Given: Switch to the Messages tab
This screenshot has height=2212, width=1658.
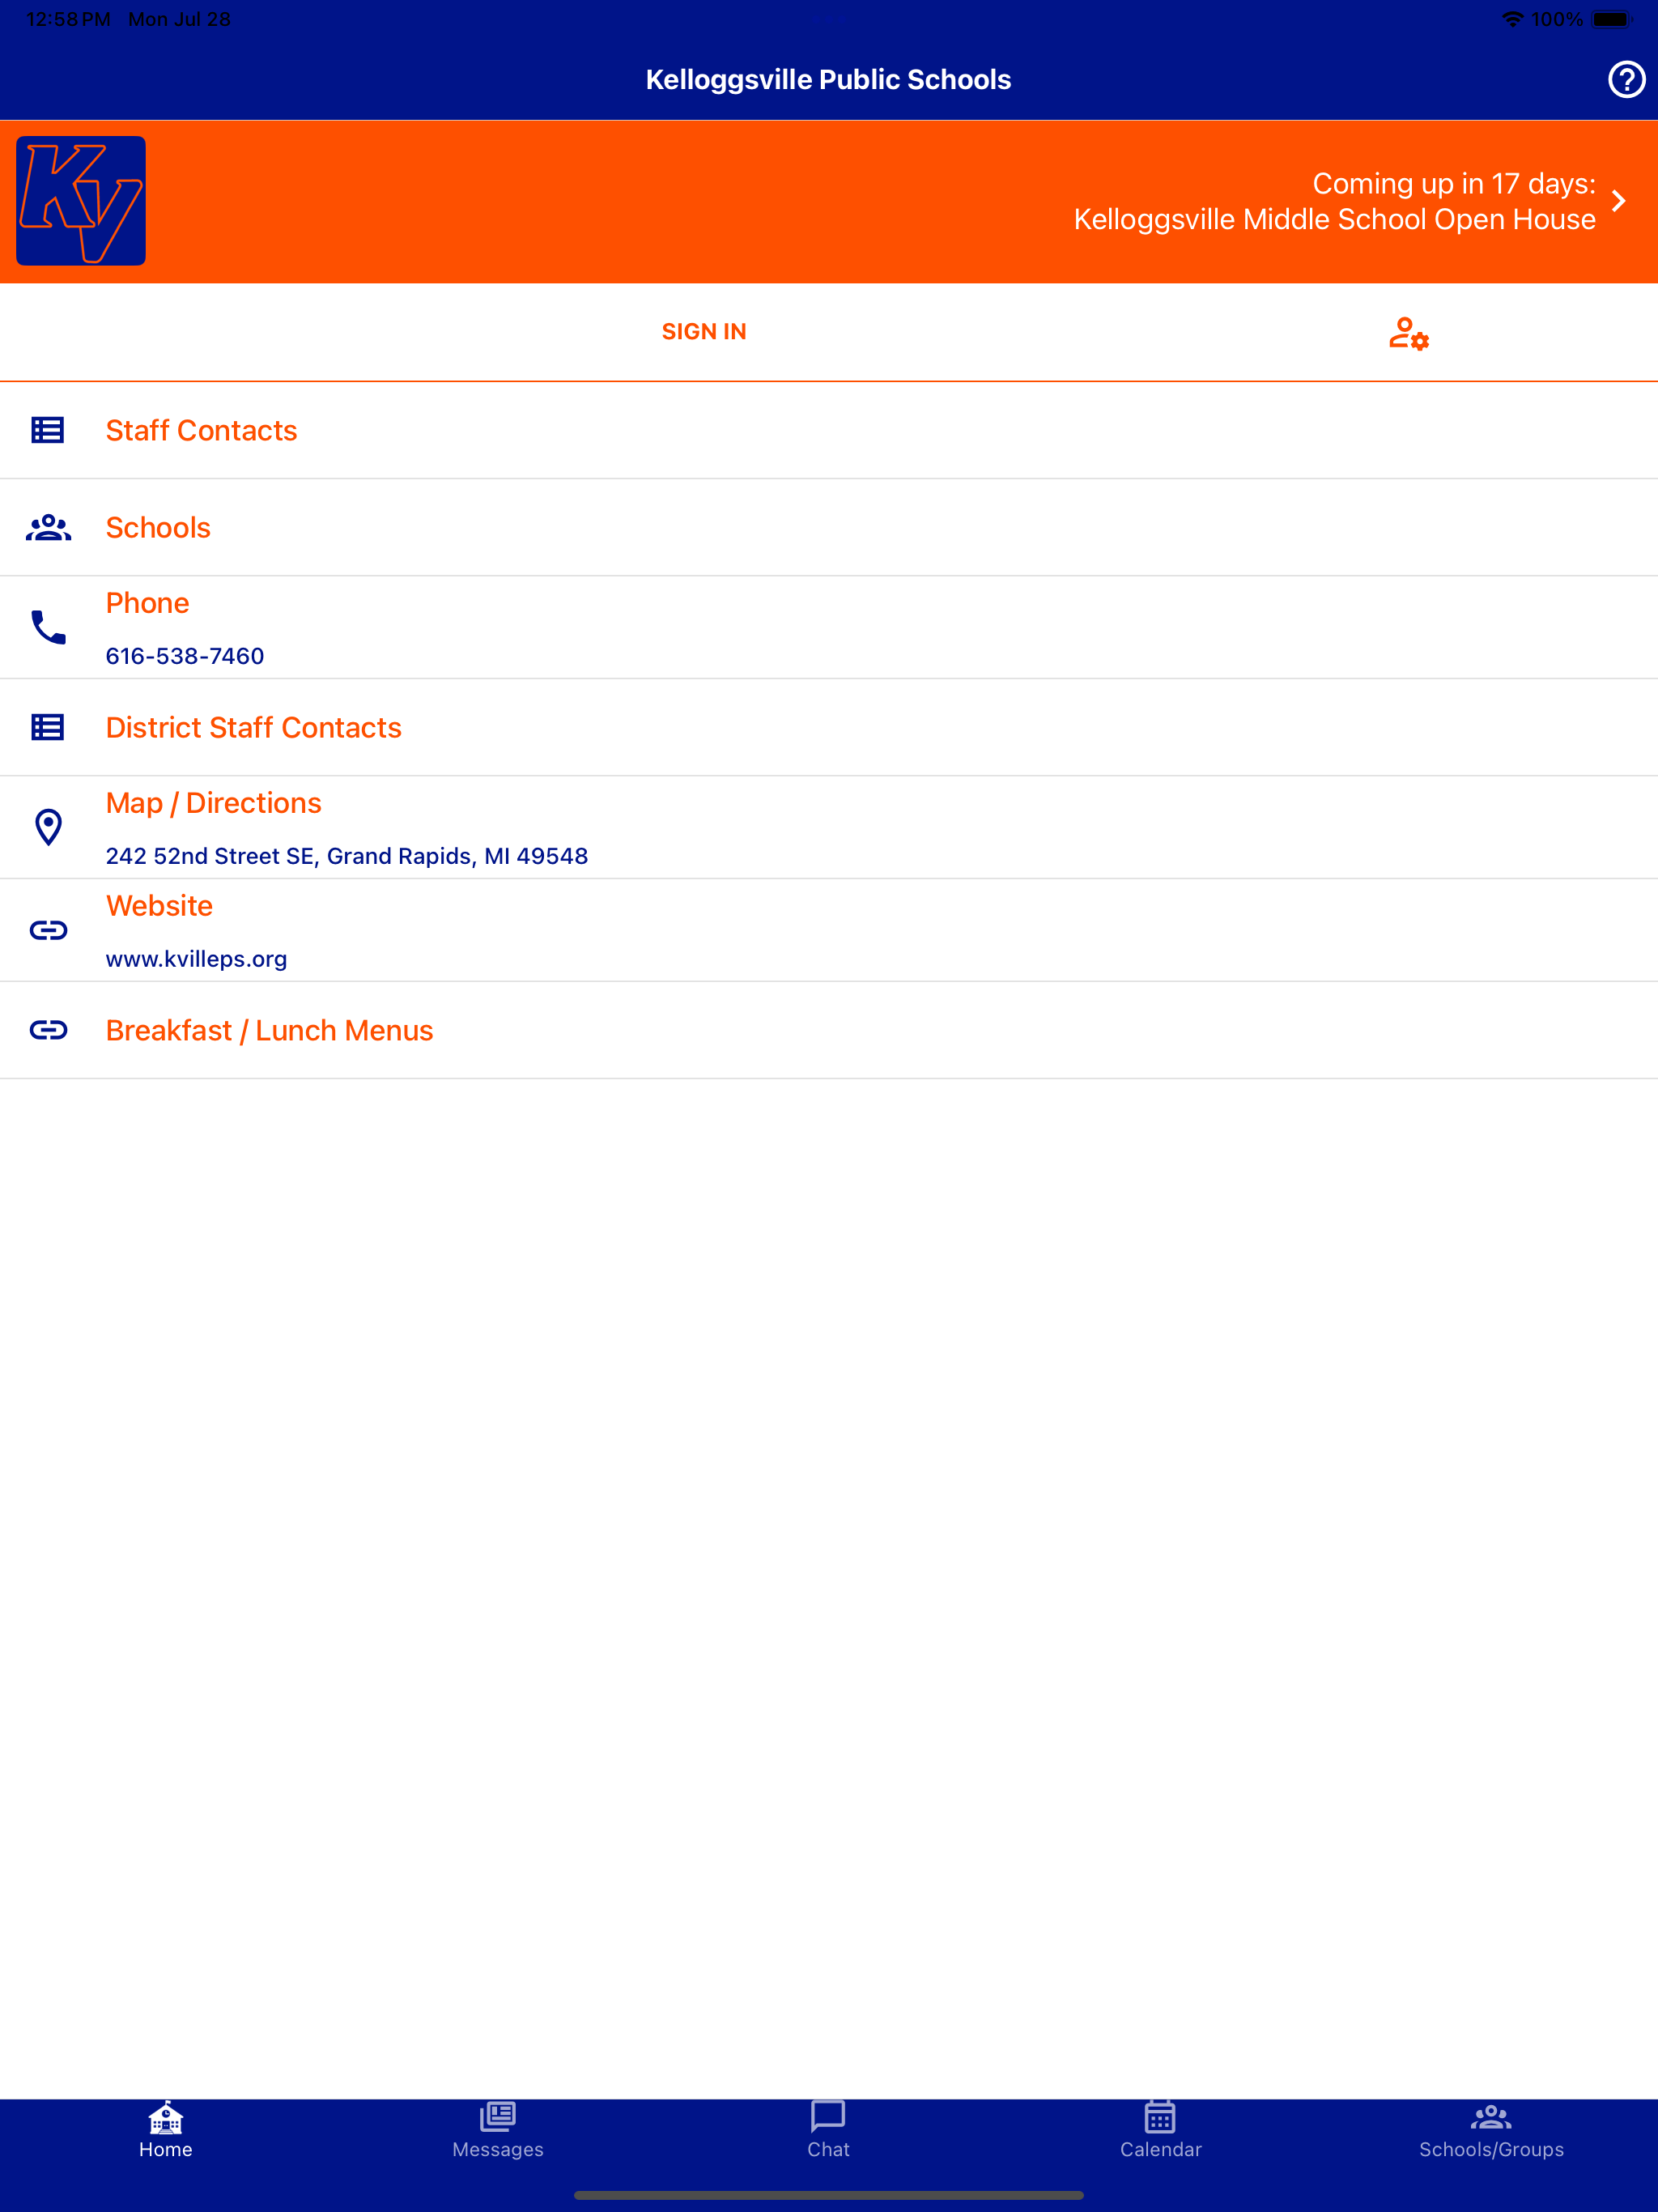Looking at the screenshot, I should click(497, 2131).
